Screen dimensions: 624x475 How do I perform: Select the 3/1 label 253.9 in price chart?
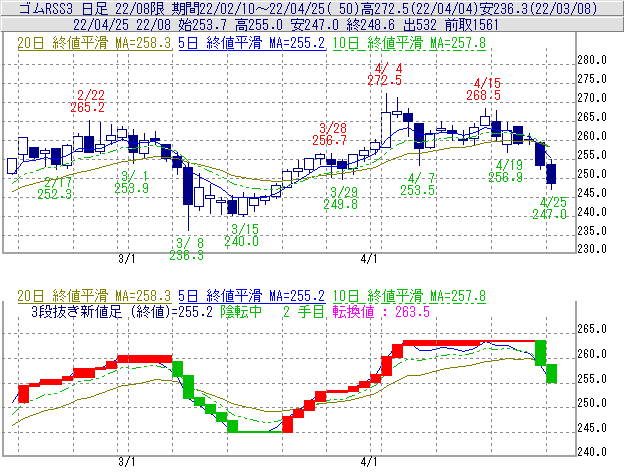point(132,188)
